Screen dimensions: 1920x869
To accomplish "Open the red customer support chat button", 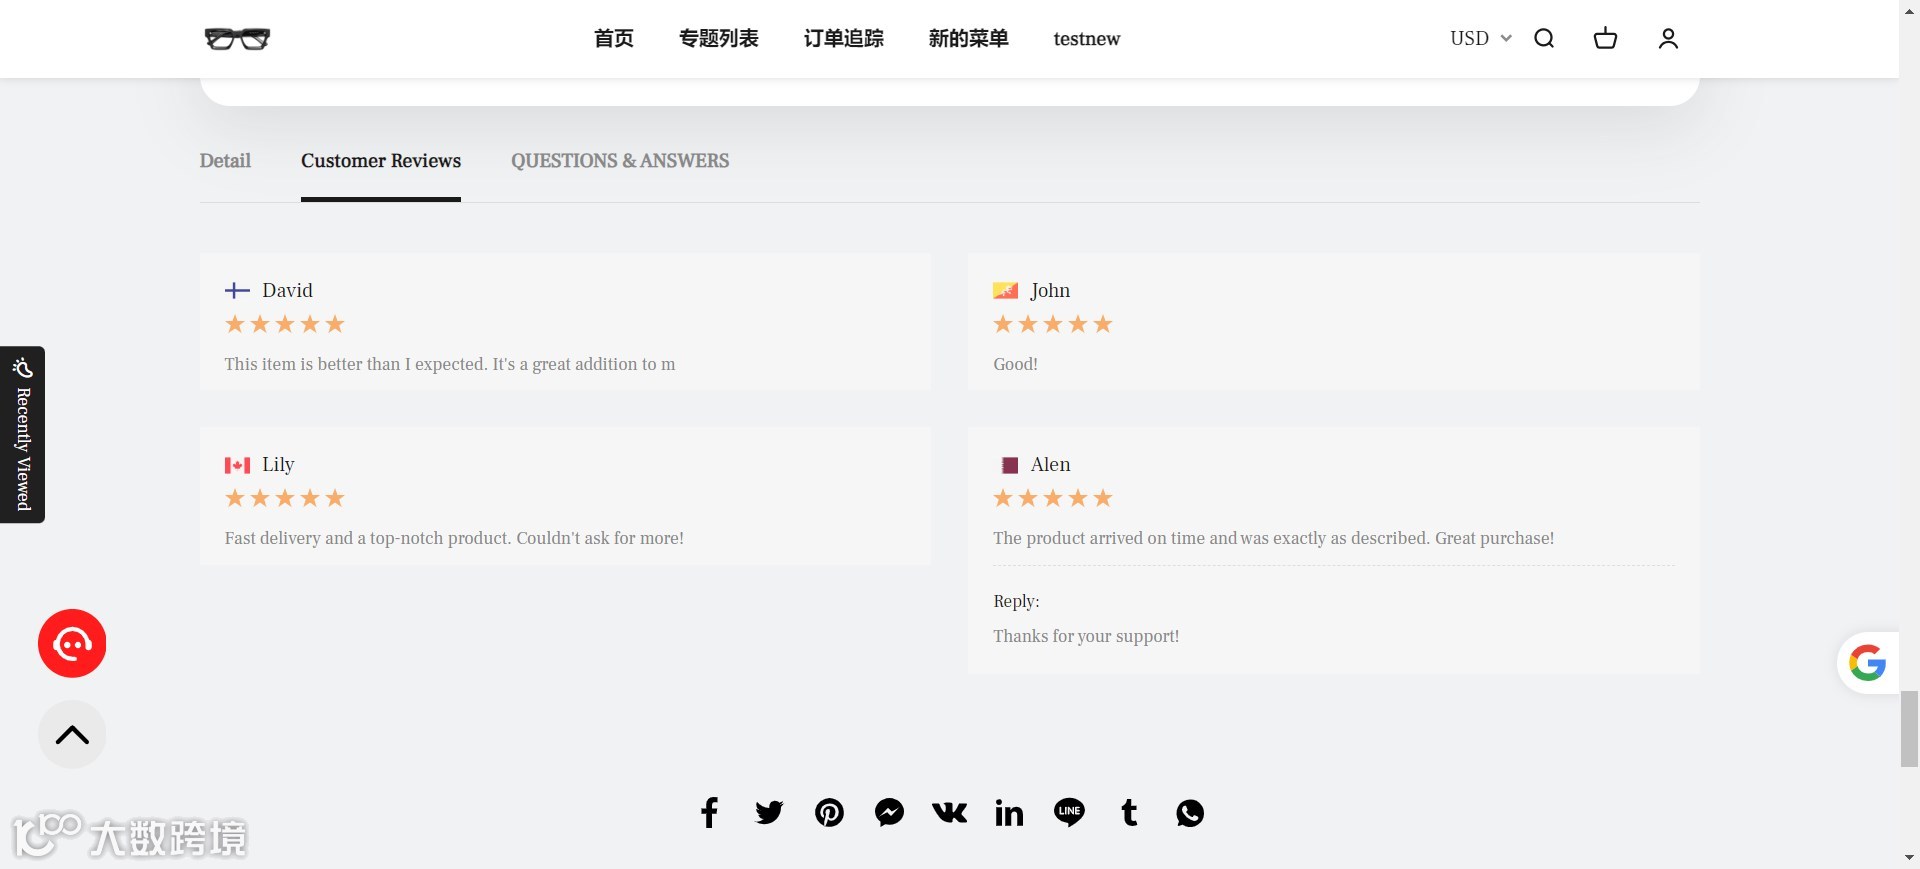I will tap(72, 643).
